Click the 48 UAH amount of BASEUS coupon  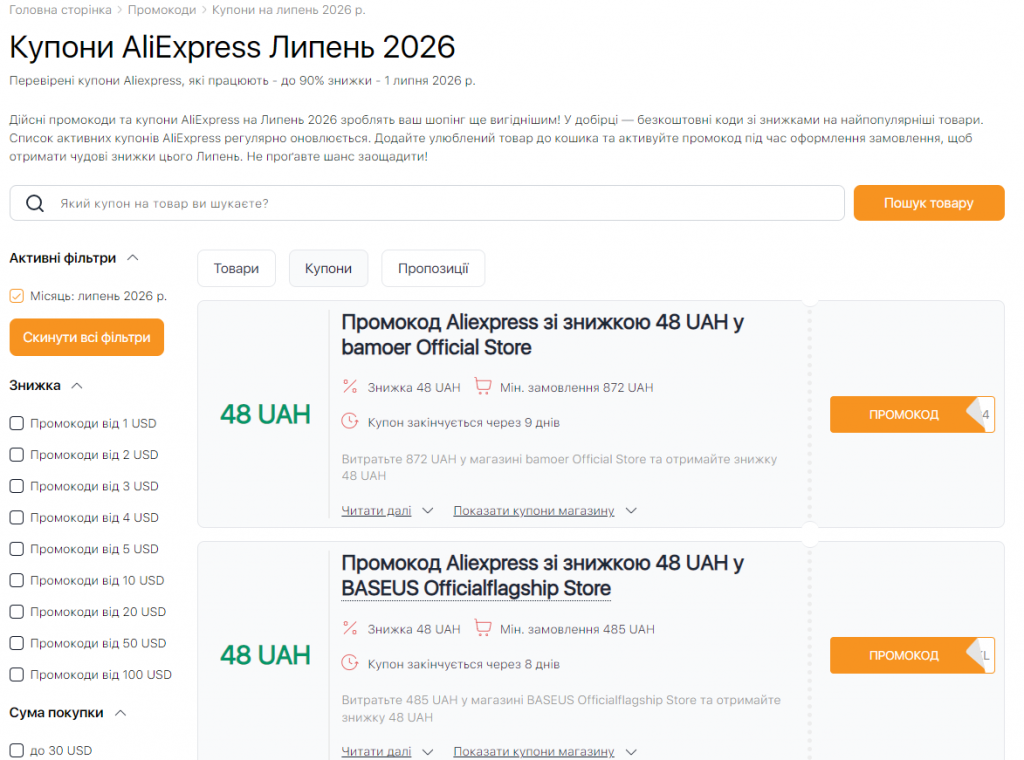265,656
